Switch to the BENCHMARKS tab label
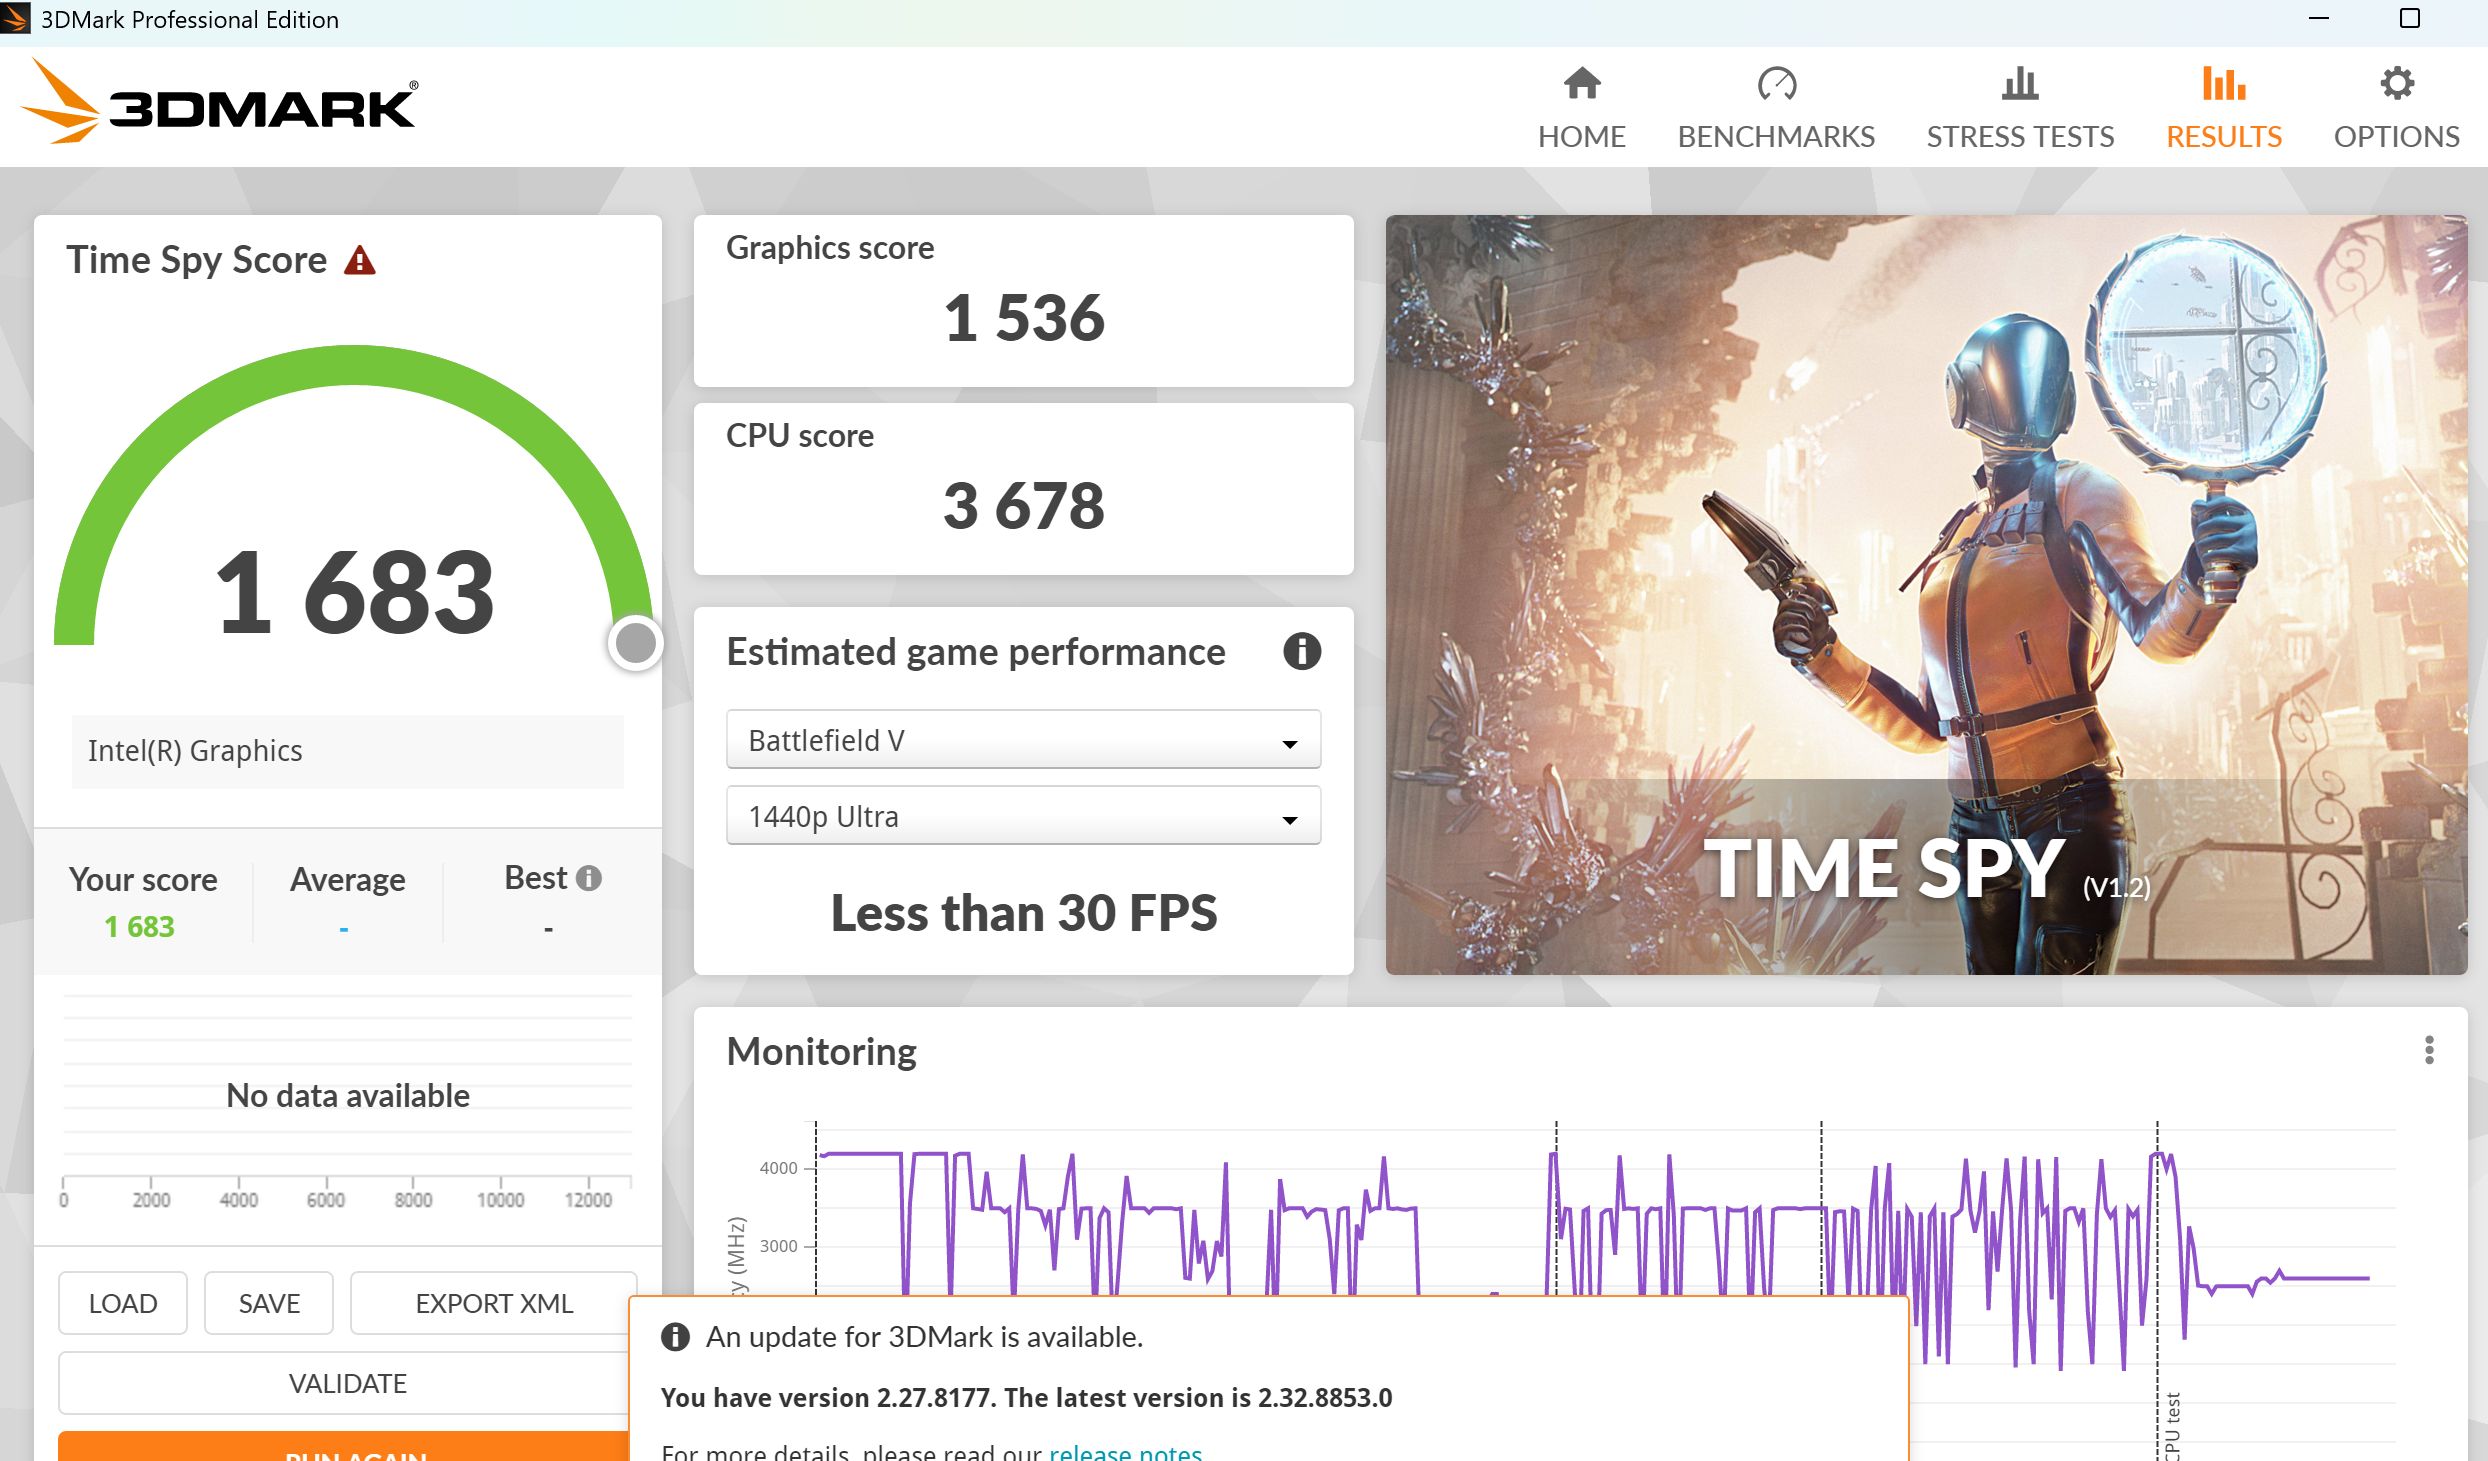 click(1776, 137)
